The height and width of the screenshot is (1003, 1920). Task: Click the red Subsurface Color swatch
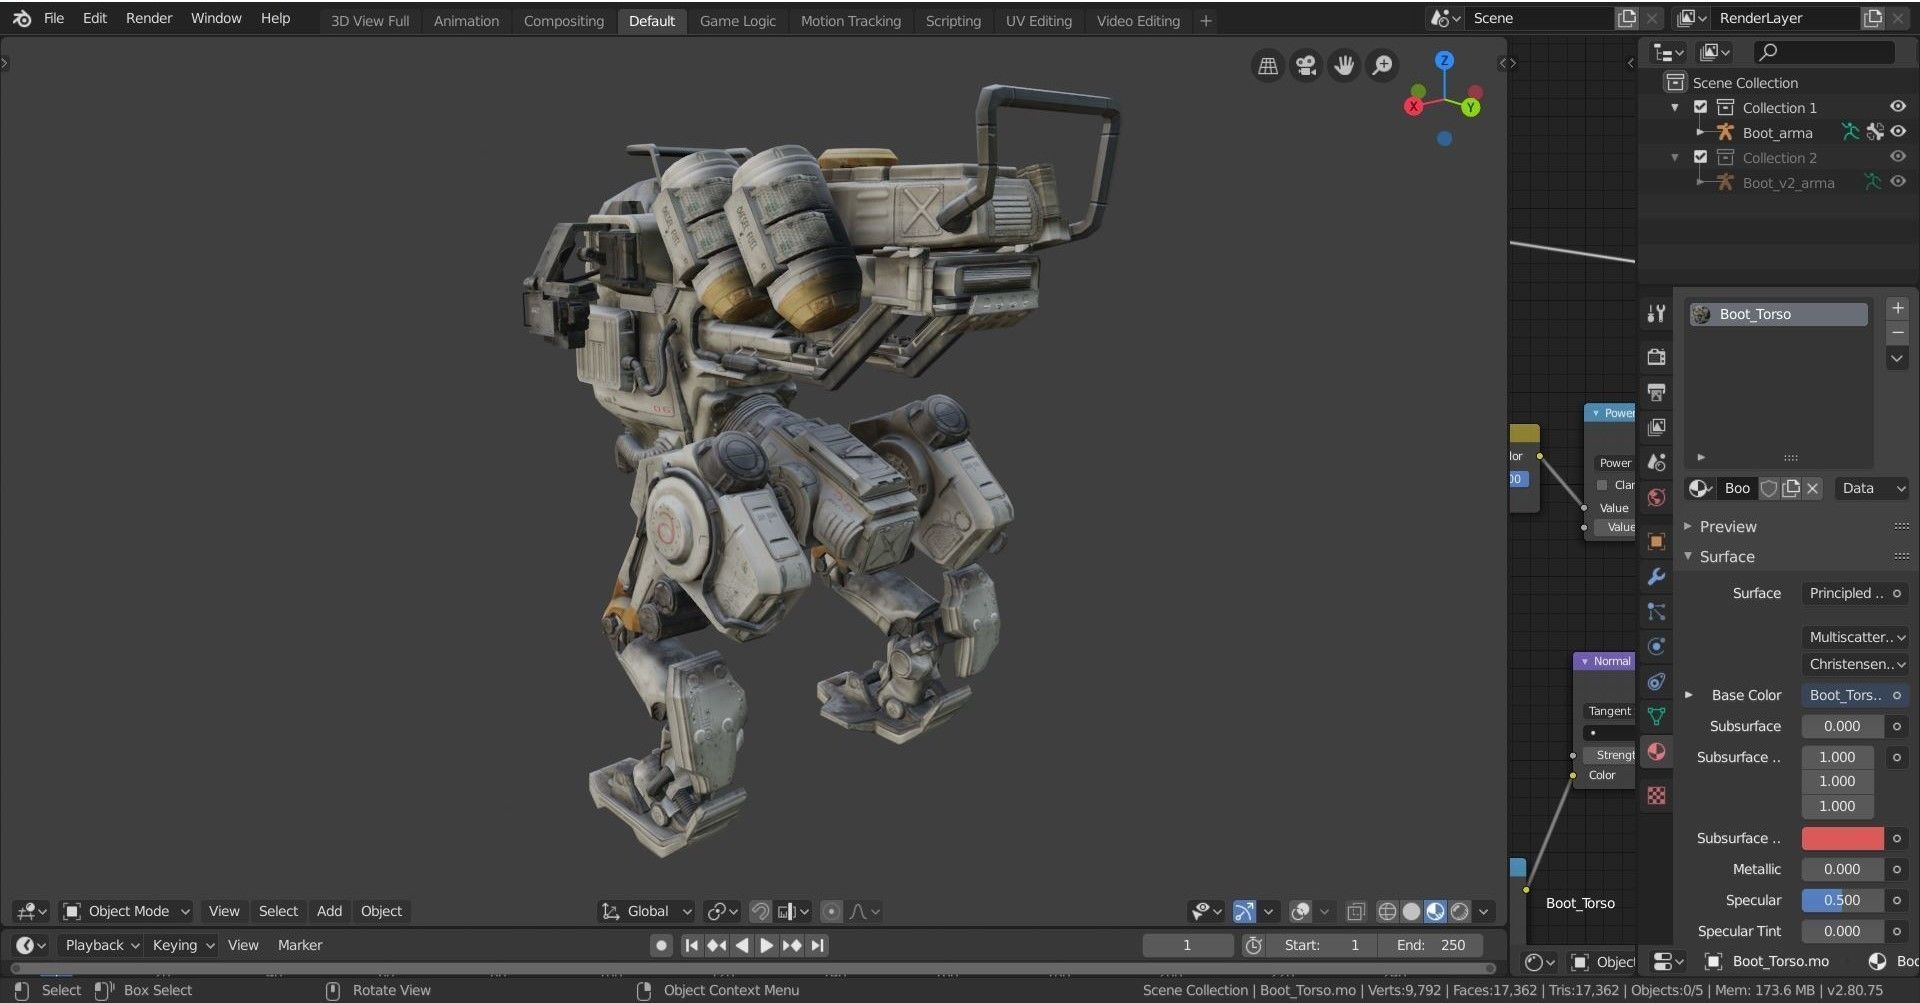click(x=1842, y=838)
